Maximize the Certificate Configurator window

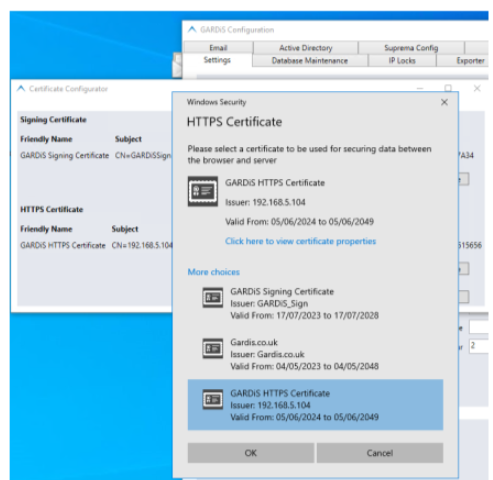(x=448, y=88)
